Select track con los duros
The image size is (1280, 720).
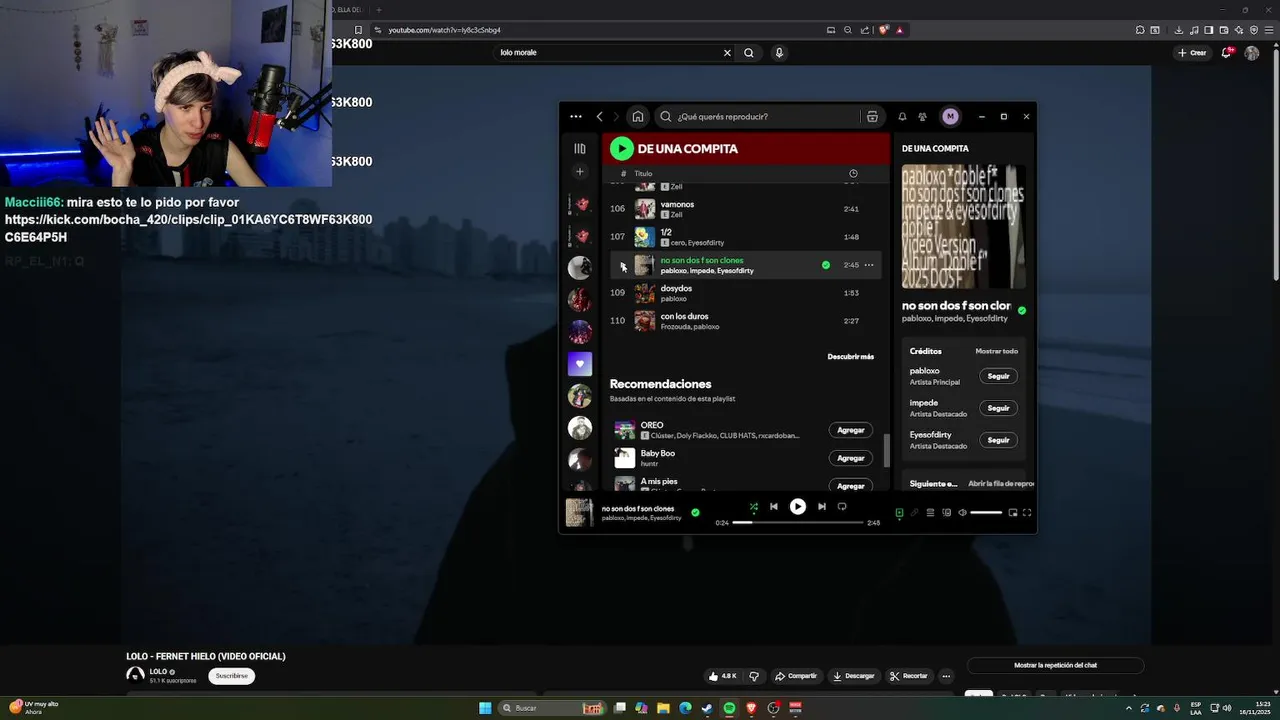click(x=745, y=321)
